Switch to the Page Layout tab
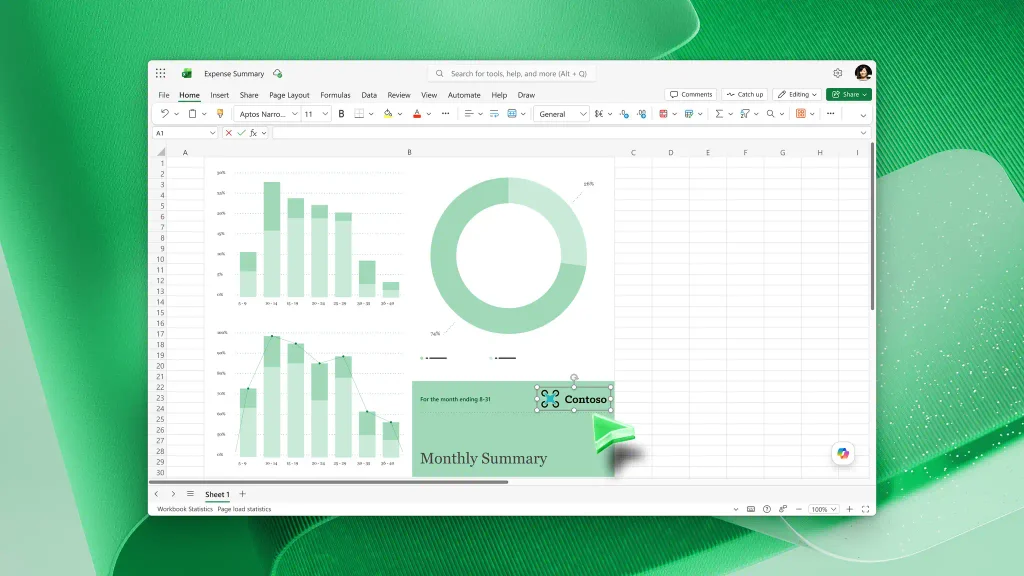1024x576 pixels. [x=289, y=95]
